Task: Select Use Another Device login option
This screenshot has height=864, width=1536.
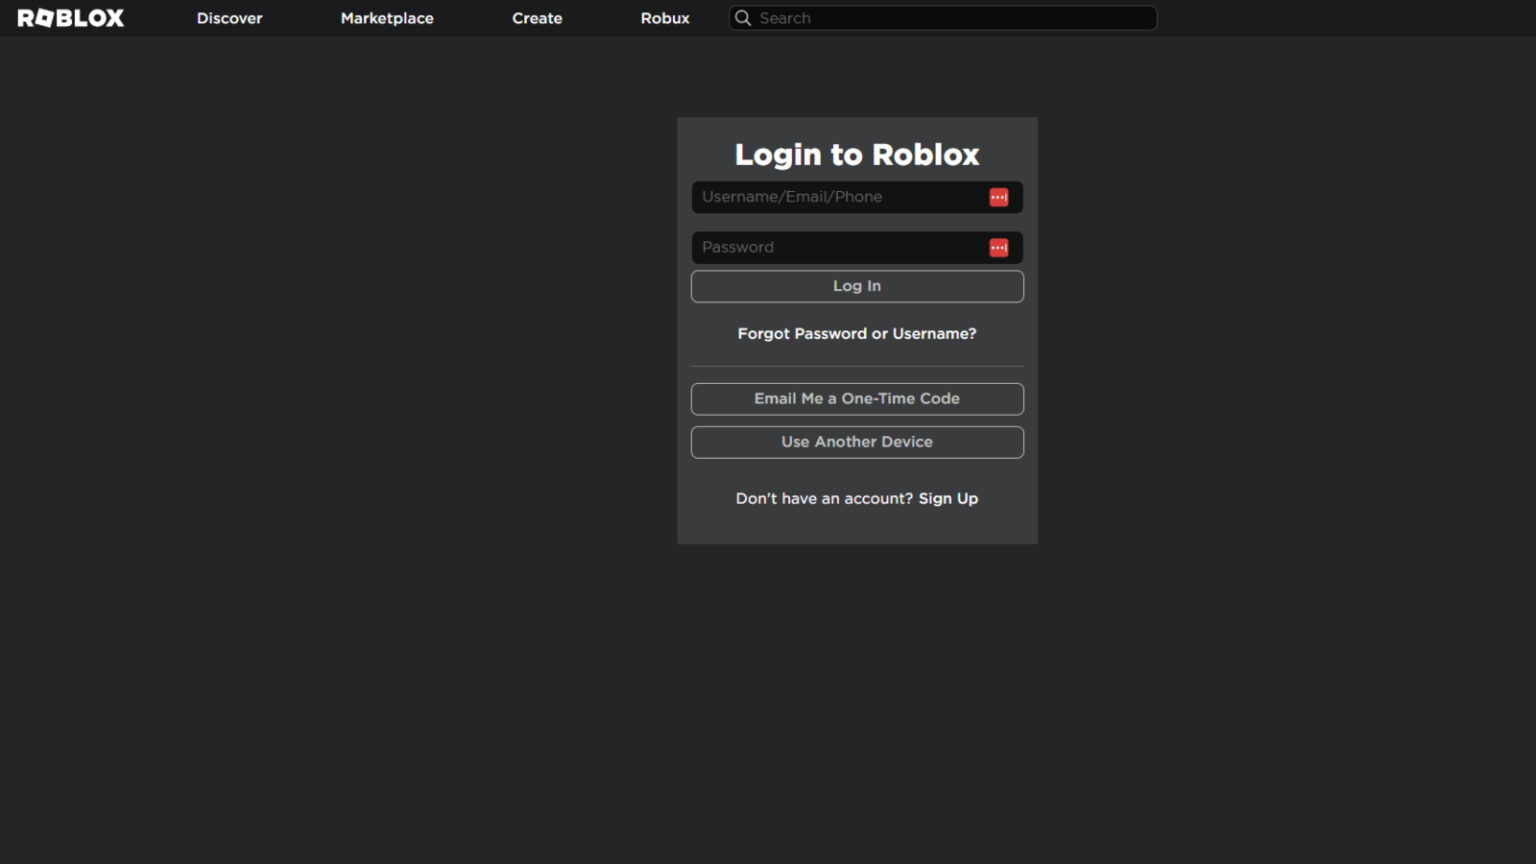Action: tap(856, 441)
